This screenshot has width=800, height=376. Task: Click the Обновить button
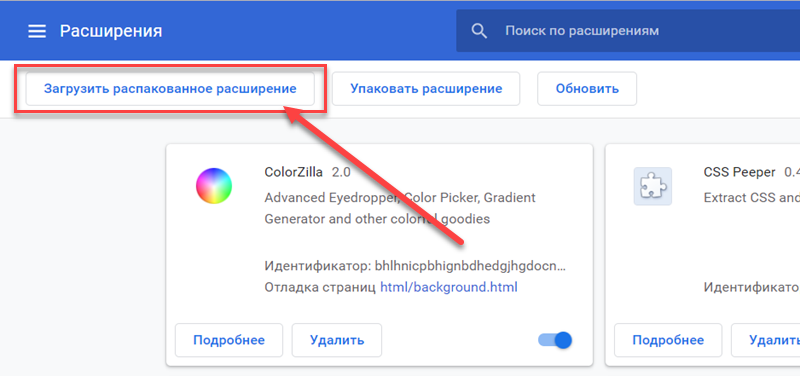pyautogui.click(x=587, y=89)
